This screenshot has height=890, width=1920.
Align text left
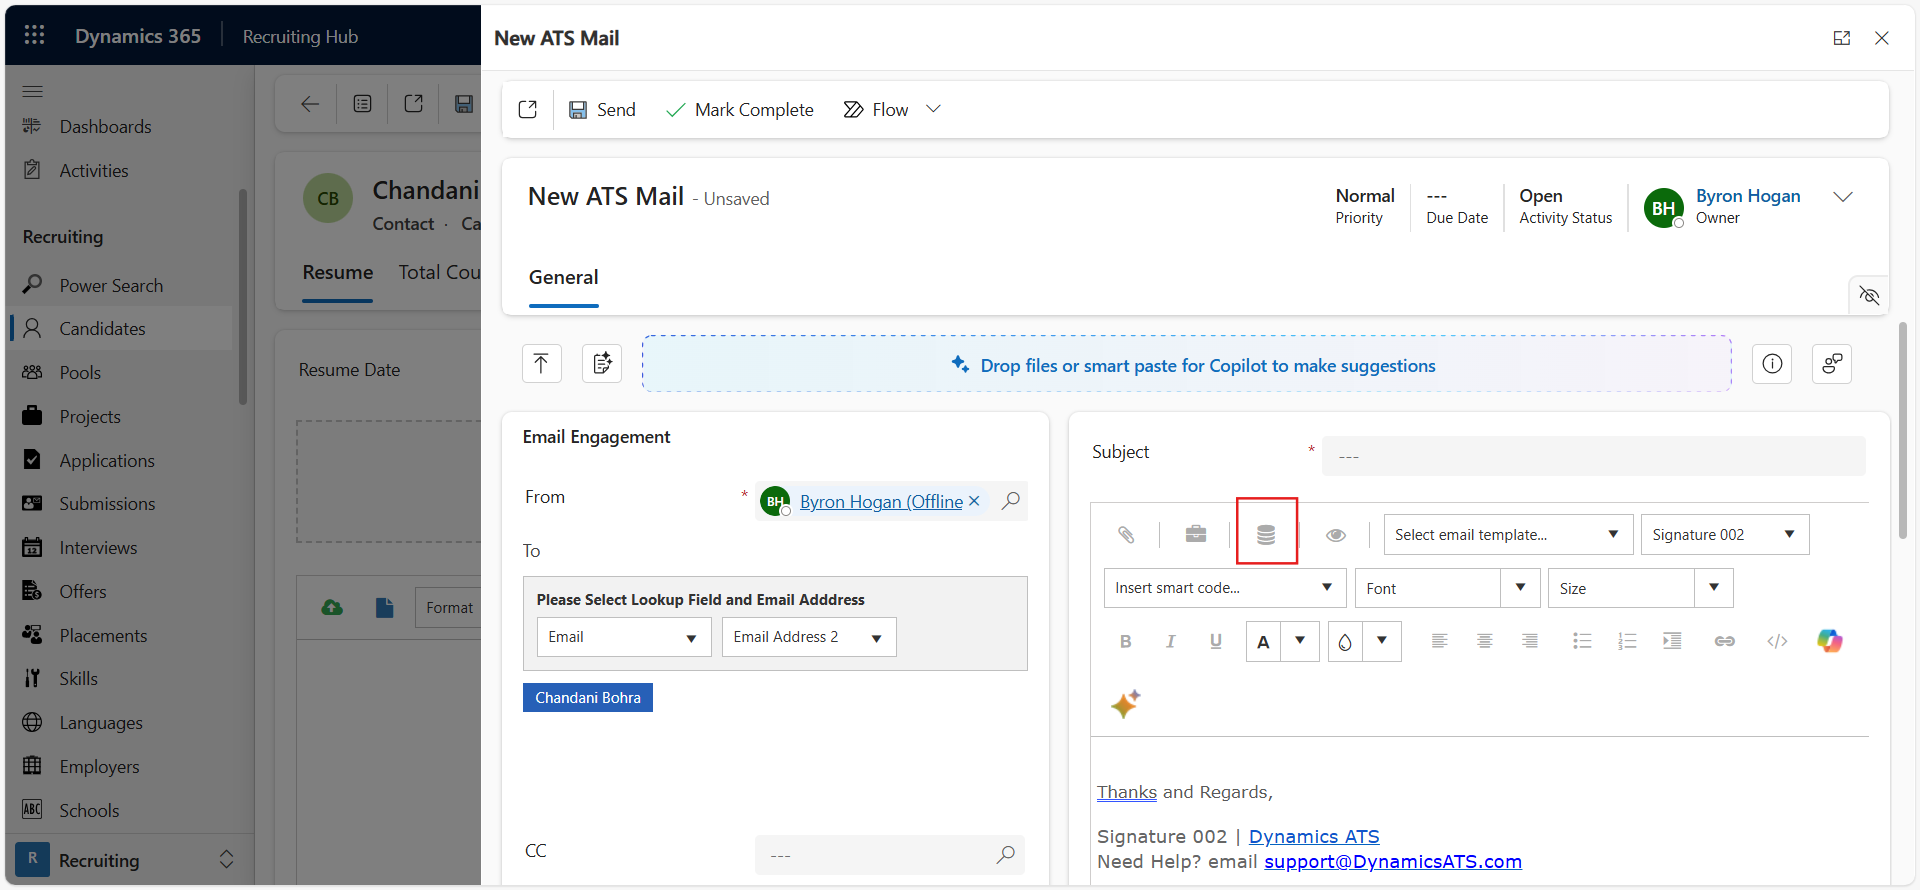point(1440,641)
